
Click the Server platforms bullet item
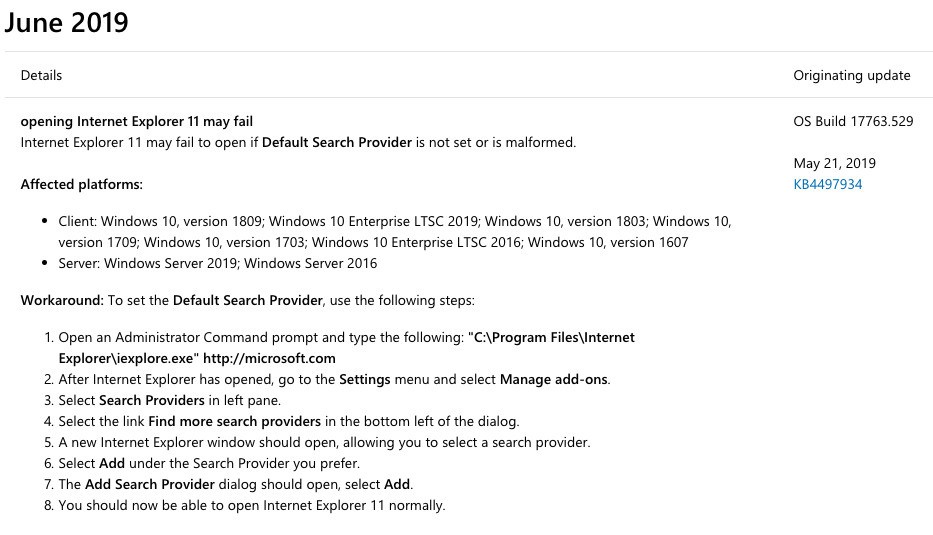pos(217,263)
